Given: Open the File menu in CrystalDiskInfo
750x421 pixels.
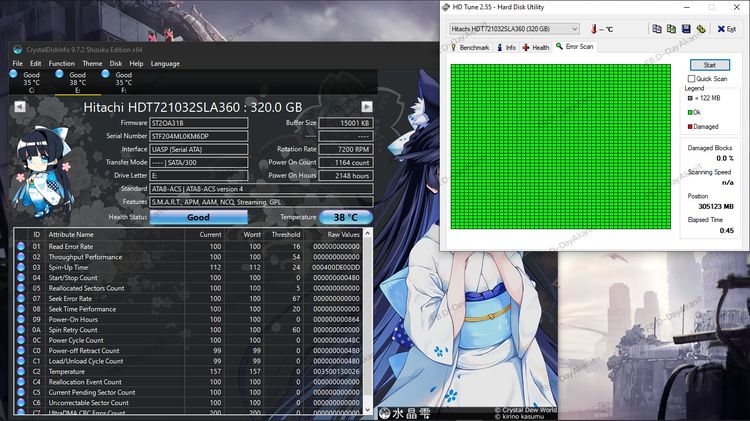Looking at the screenshot, I should (18, 63).
